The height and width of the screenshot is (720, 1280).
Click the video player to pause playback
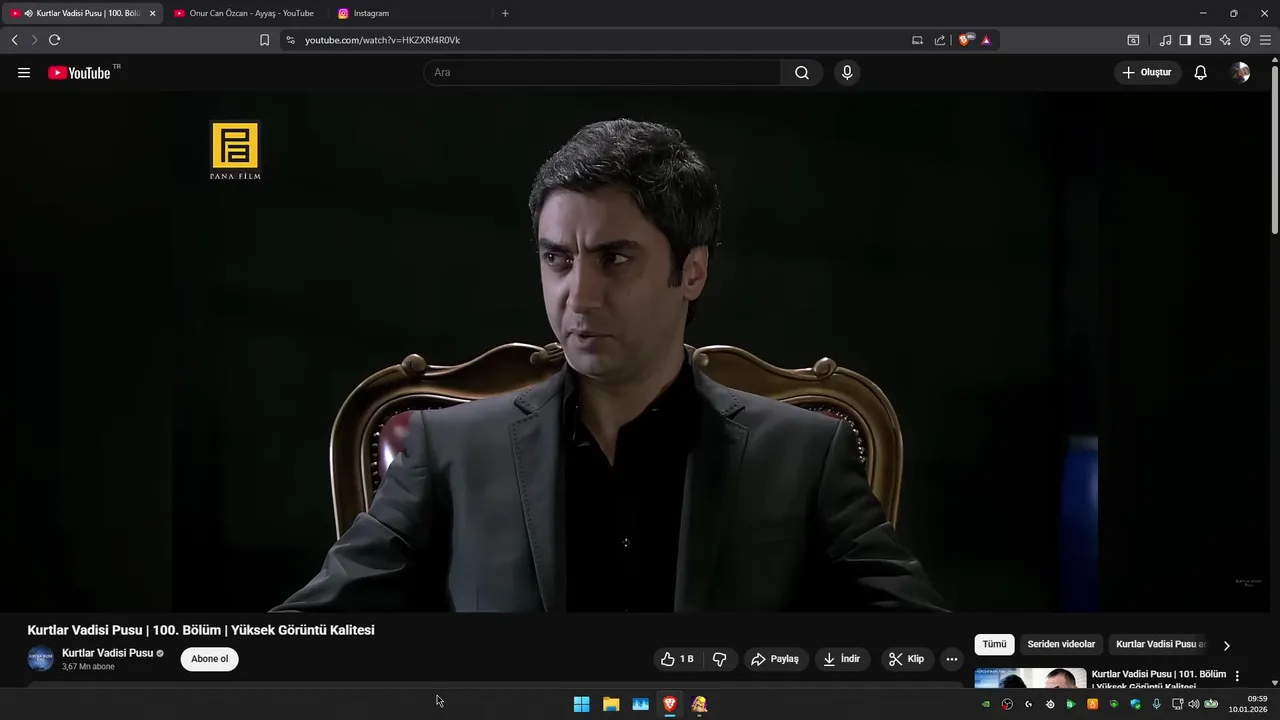pos(635,352)
